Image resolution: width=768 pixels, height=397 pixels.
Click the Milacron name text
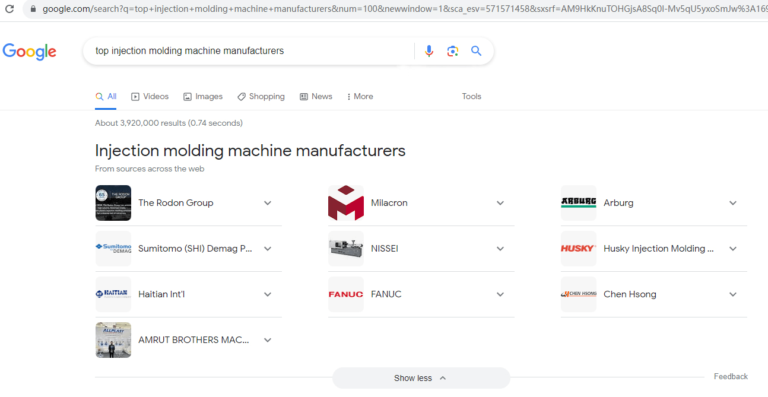tap(389, 203)
